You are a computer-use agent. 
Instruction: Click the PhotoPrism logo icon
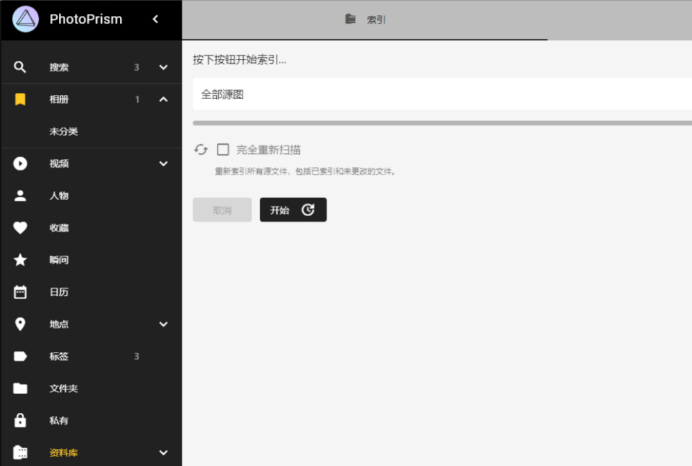point(25,19)
